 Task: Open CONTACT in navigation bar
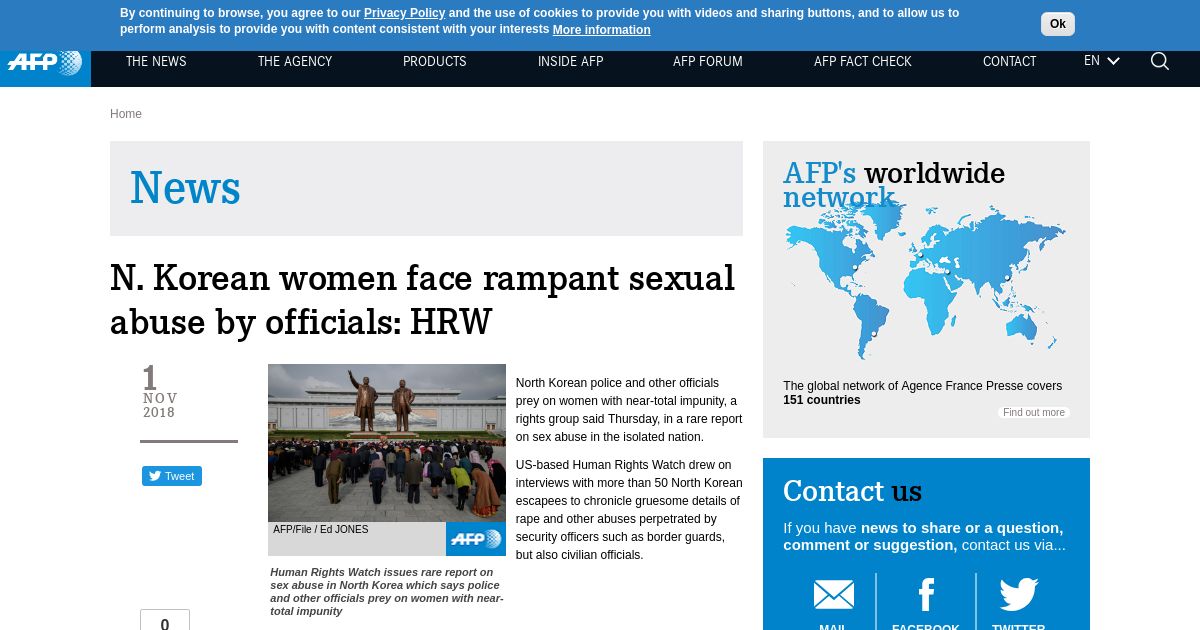[1009, 62]
